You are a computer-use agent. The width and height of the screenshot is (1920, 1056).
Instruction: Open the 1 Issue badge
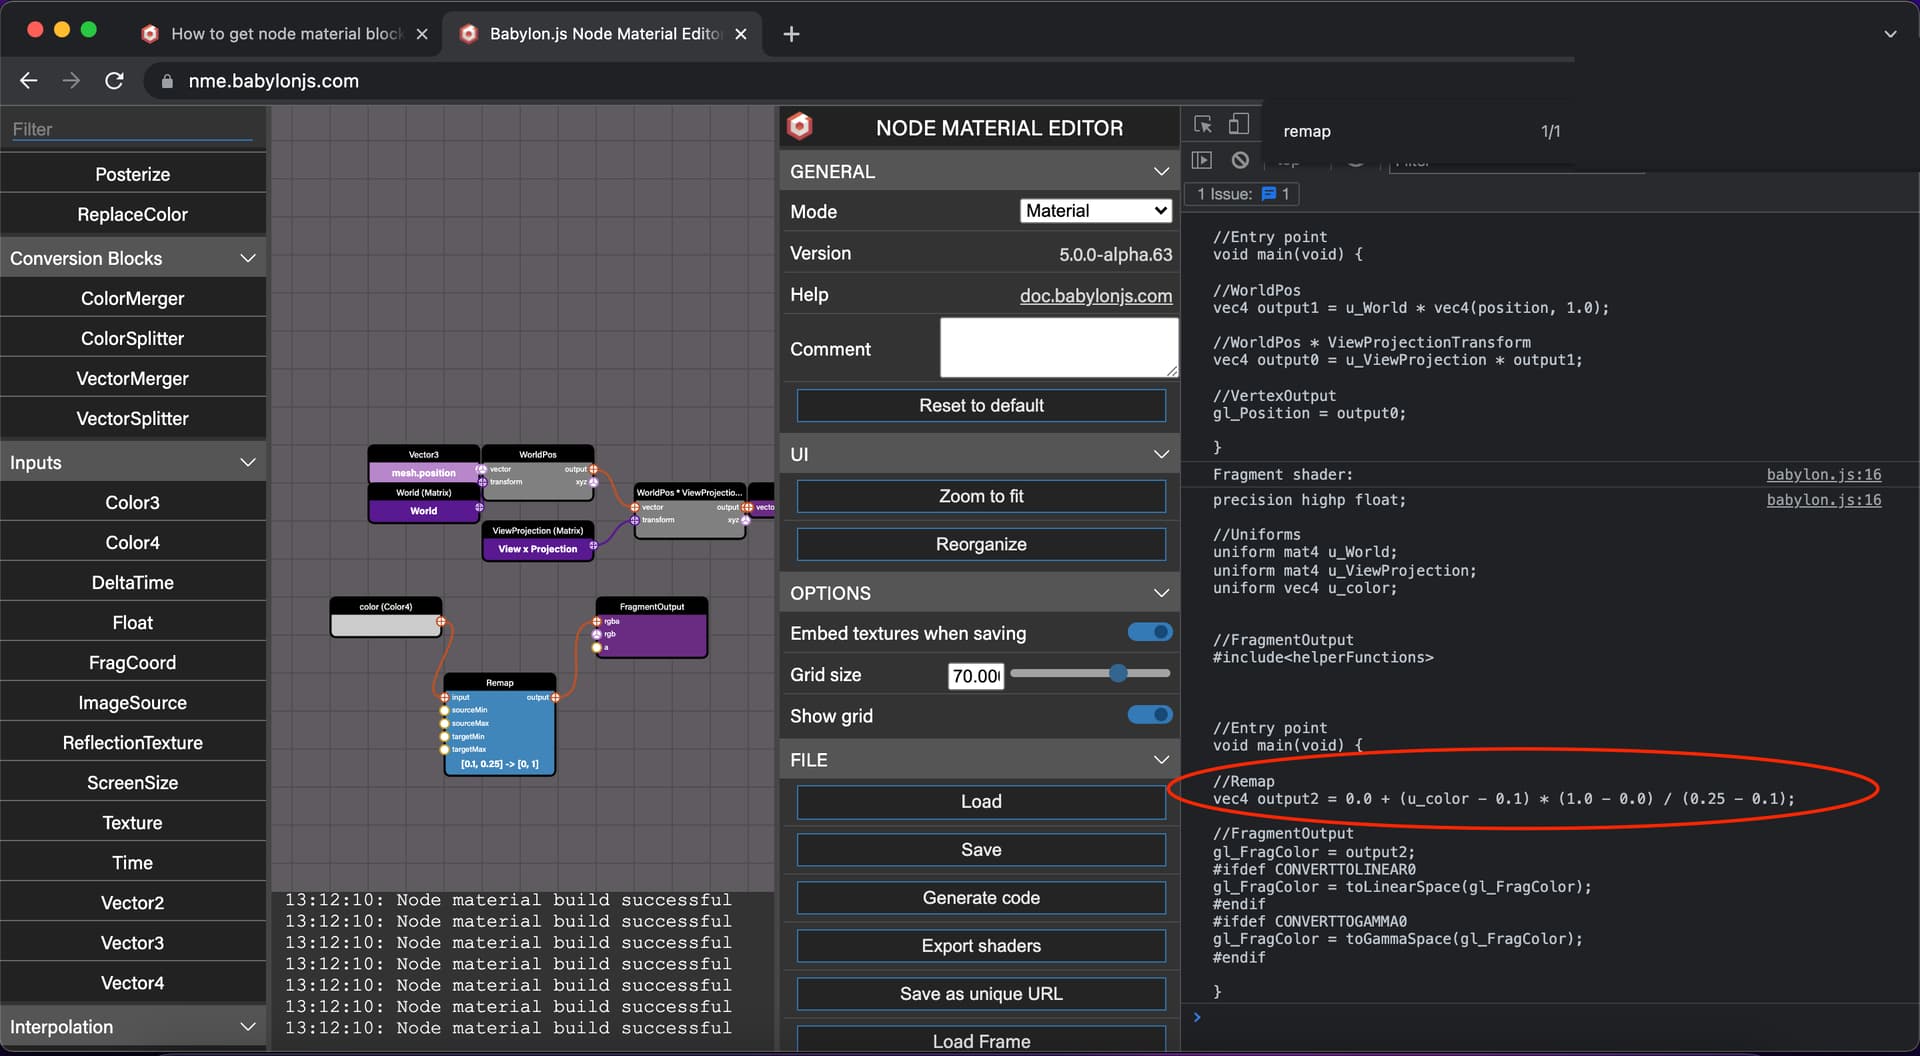pyautogui.click(x=1243, y=194)
